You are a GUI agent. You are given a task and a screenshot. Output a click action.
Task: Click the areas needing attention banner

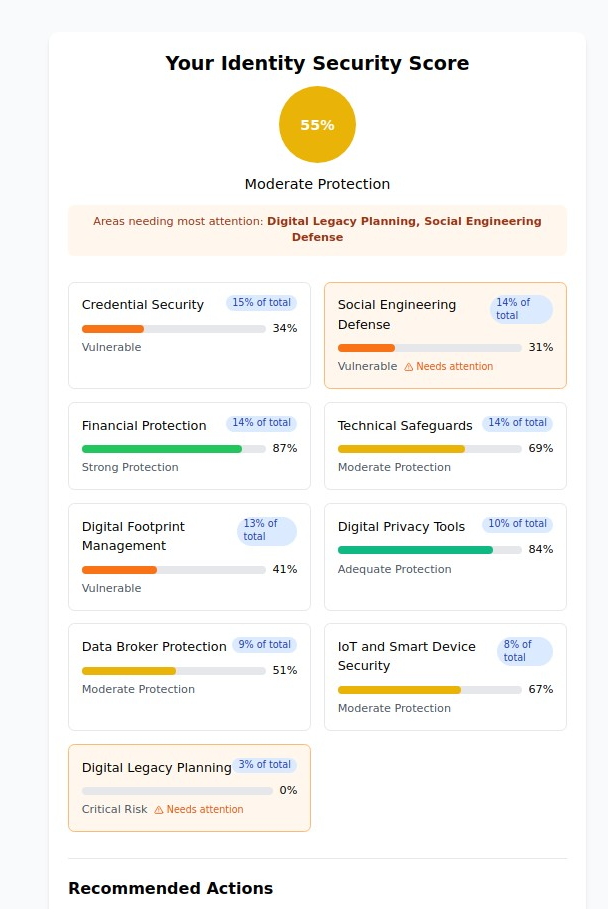click(x=317, y=230)
